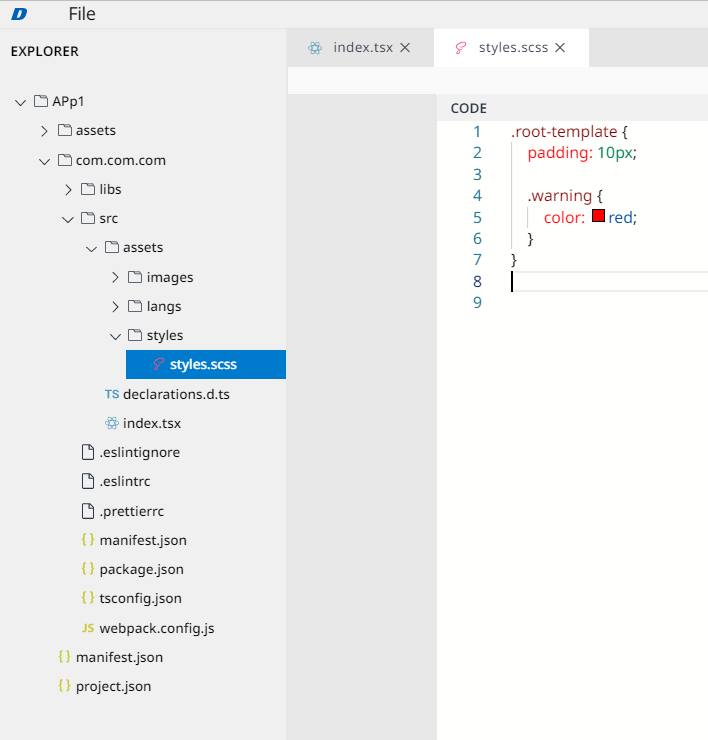This screenshot has width=708, height=740.
Task: Open the .eslintrc file
Action: click(125, 481)
